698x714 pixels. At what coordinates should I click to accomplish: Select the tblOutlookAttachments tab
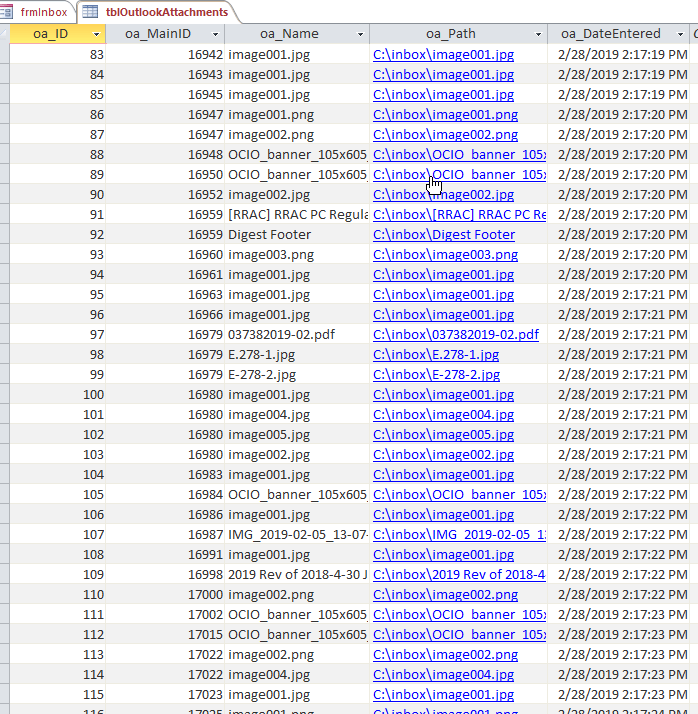157,12
